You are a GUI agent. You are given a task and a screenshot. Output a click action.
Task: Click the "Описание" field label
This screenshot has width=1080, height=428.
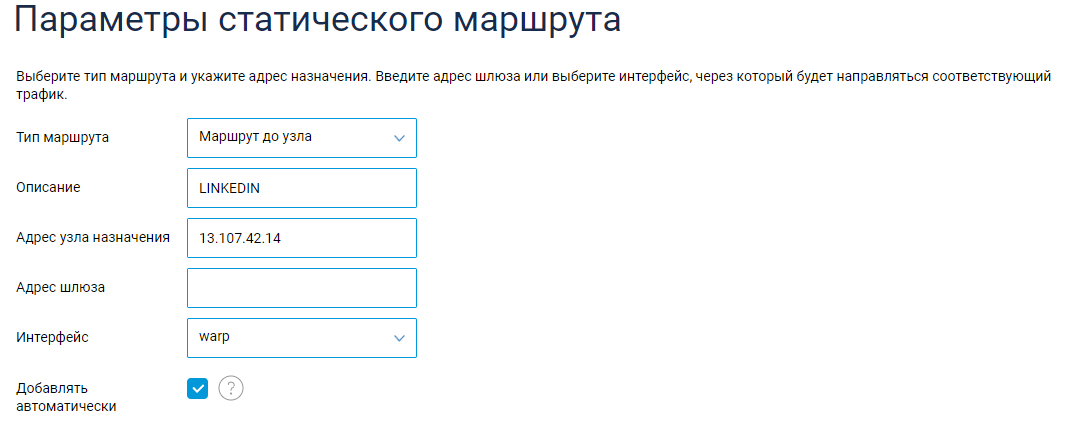click(x=48, y=188)
